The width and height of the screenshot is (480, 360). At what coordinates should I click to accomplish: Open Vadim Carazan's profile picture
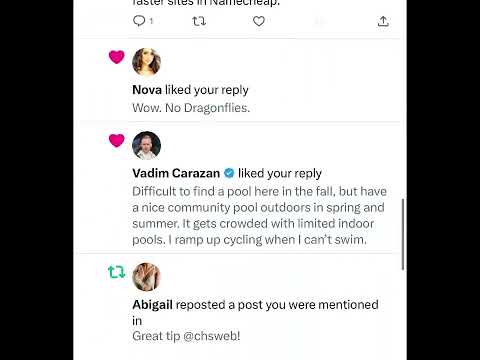146,145
